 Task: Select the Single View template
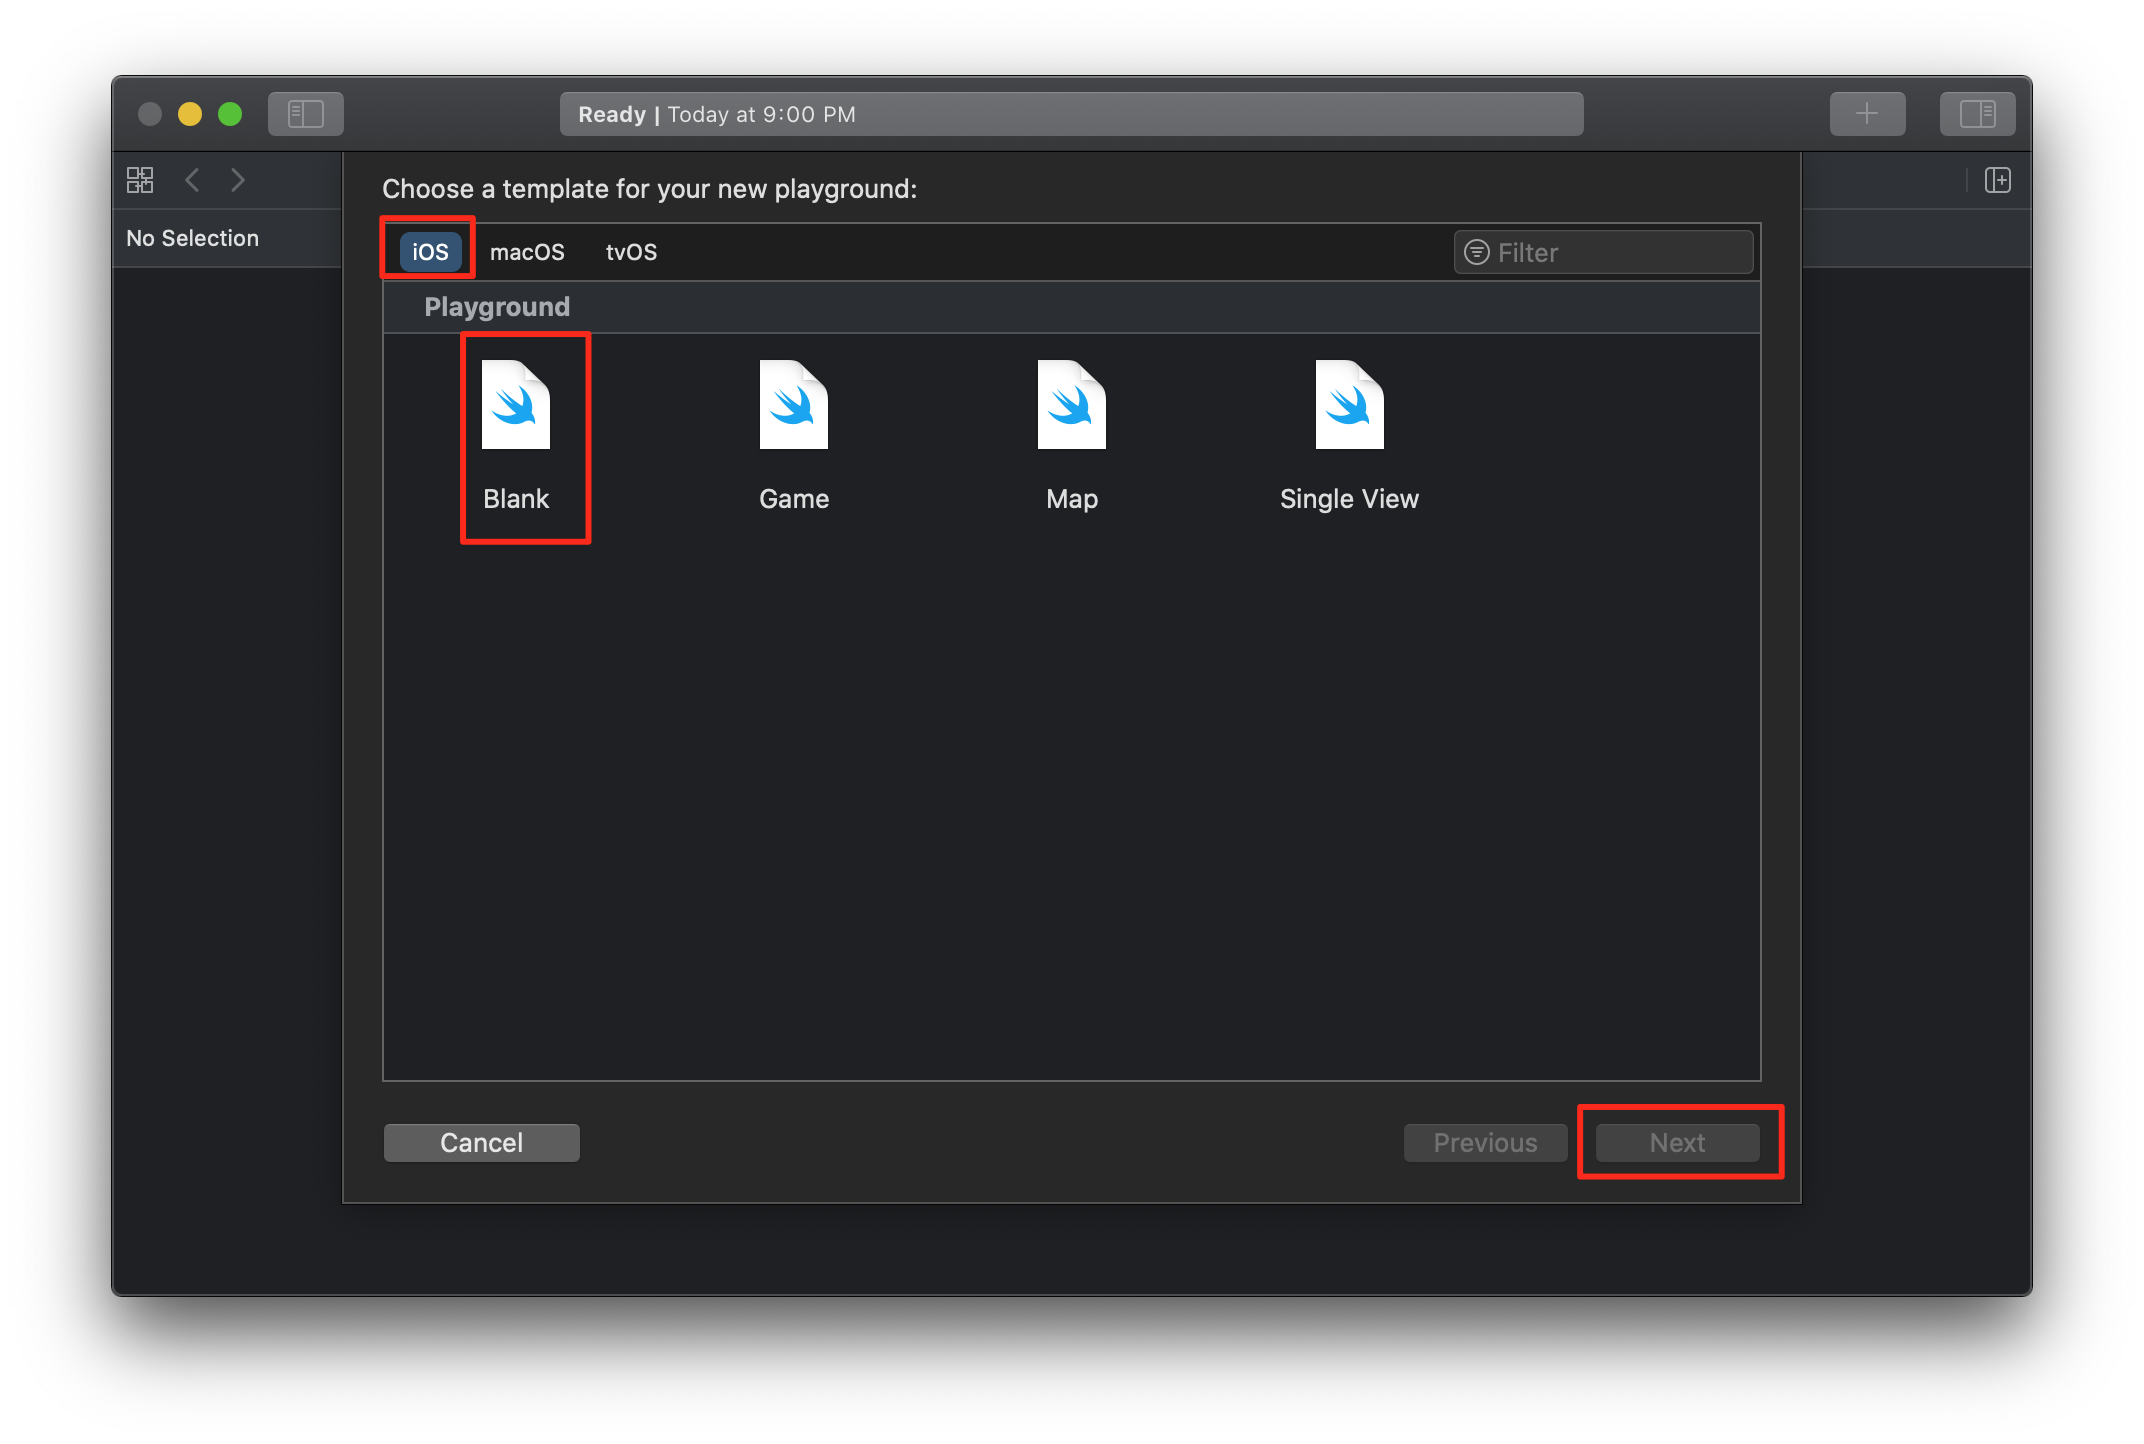(x=1349, y=405)
